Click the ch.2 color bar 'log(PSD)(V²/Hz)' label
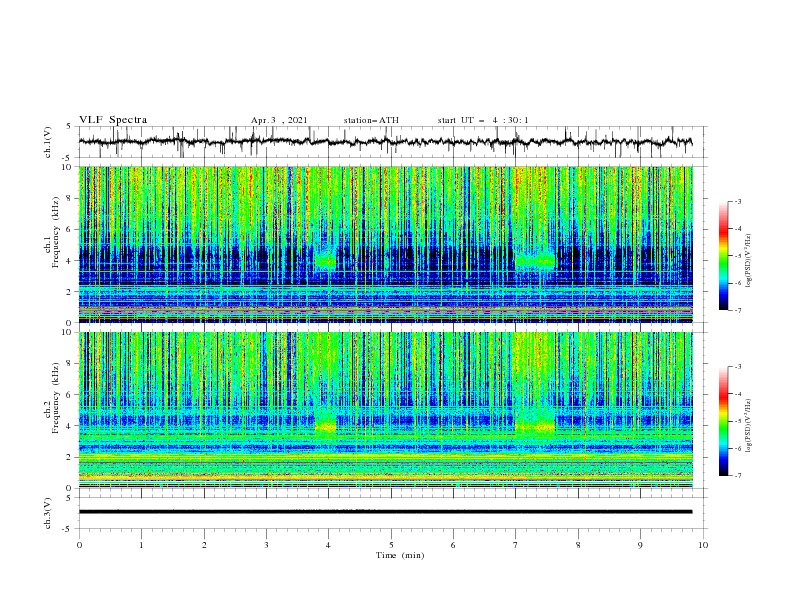792x612 pixels. (x=748, y=426)
